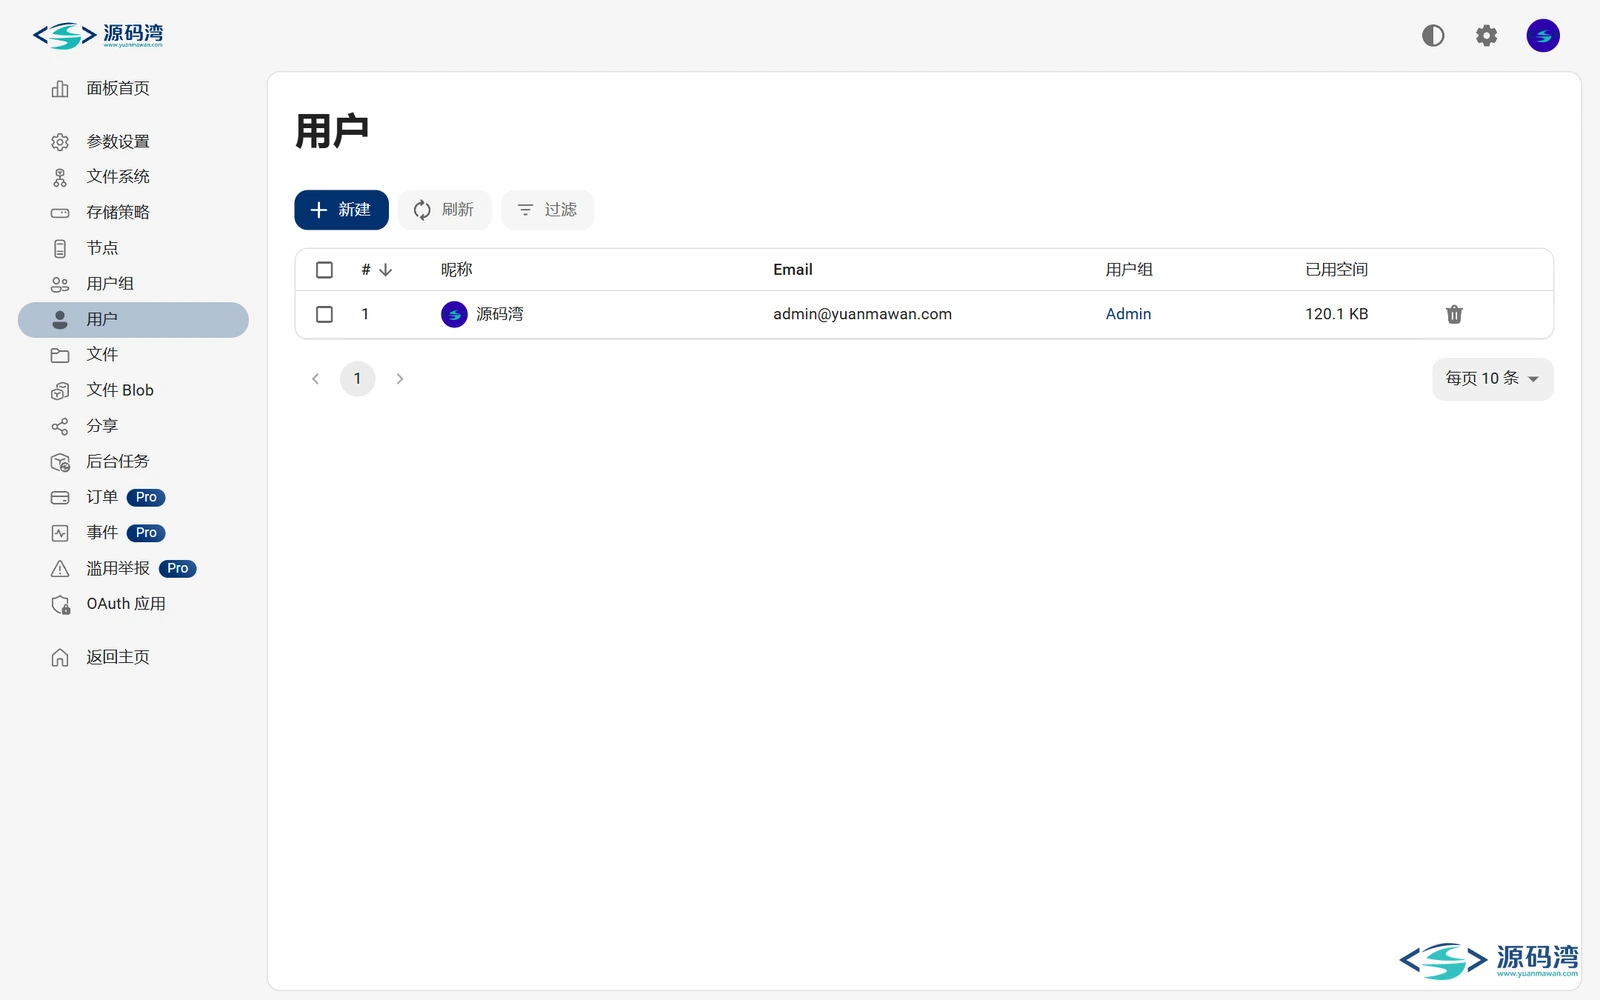The height and width of the screenshot is (1000, 1600).
Task: Click the 源码湾 user row avatar
Action: pyautogui.click(x=454, y=314)
